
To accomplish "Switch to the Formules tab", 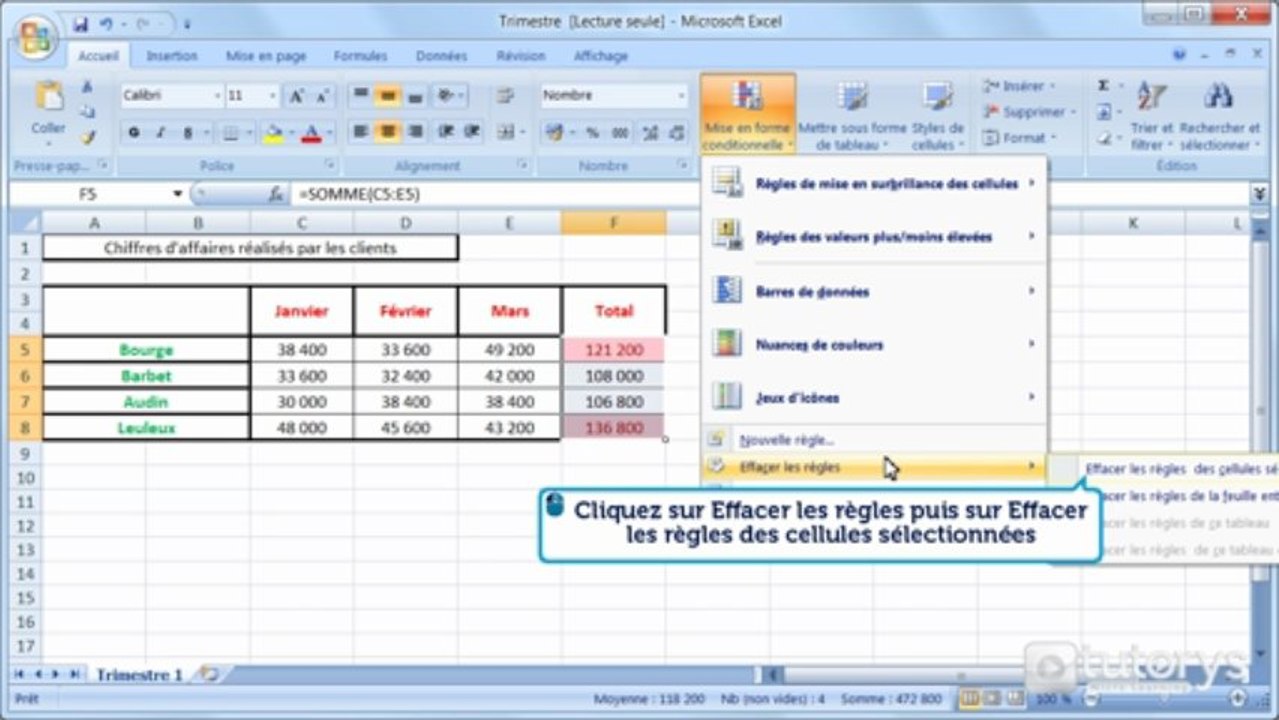I will click(360, 56).
